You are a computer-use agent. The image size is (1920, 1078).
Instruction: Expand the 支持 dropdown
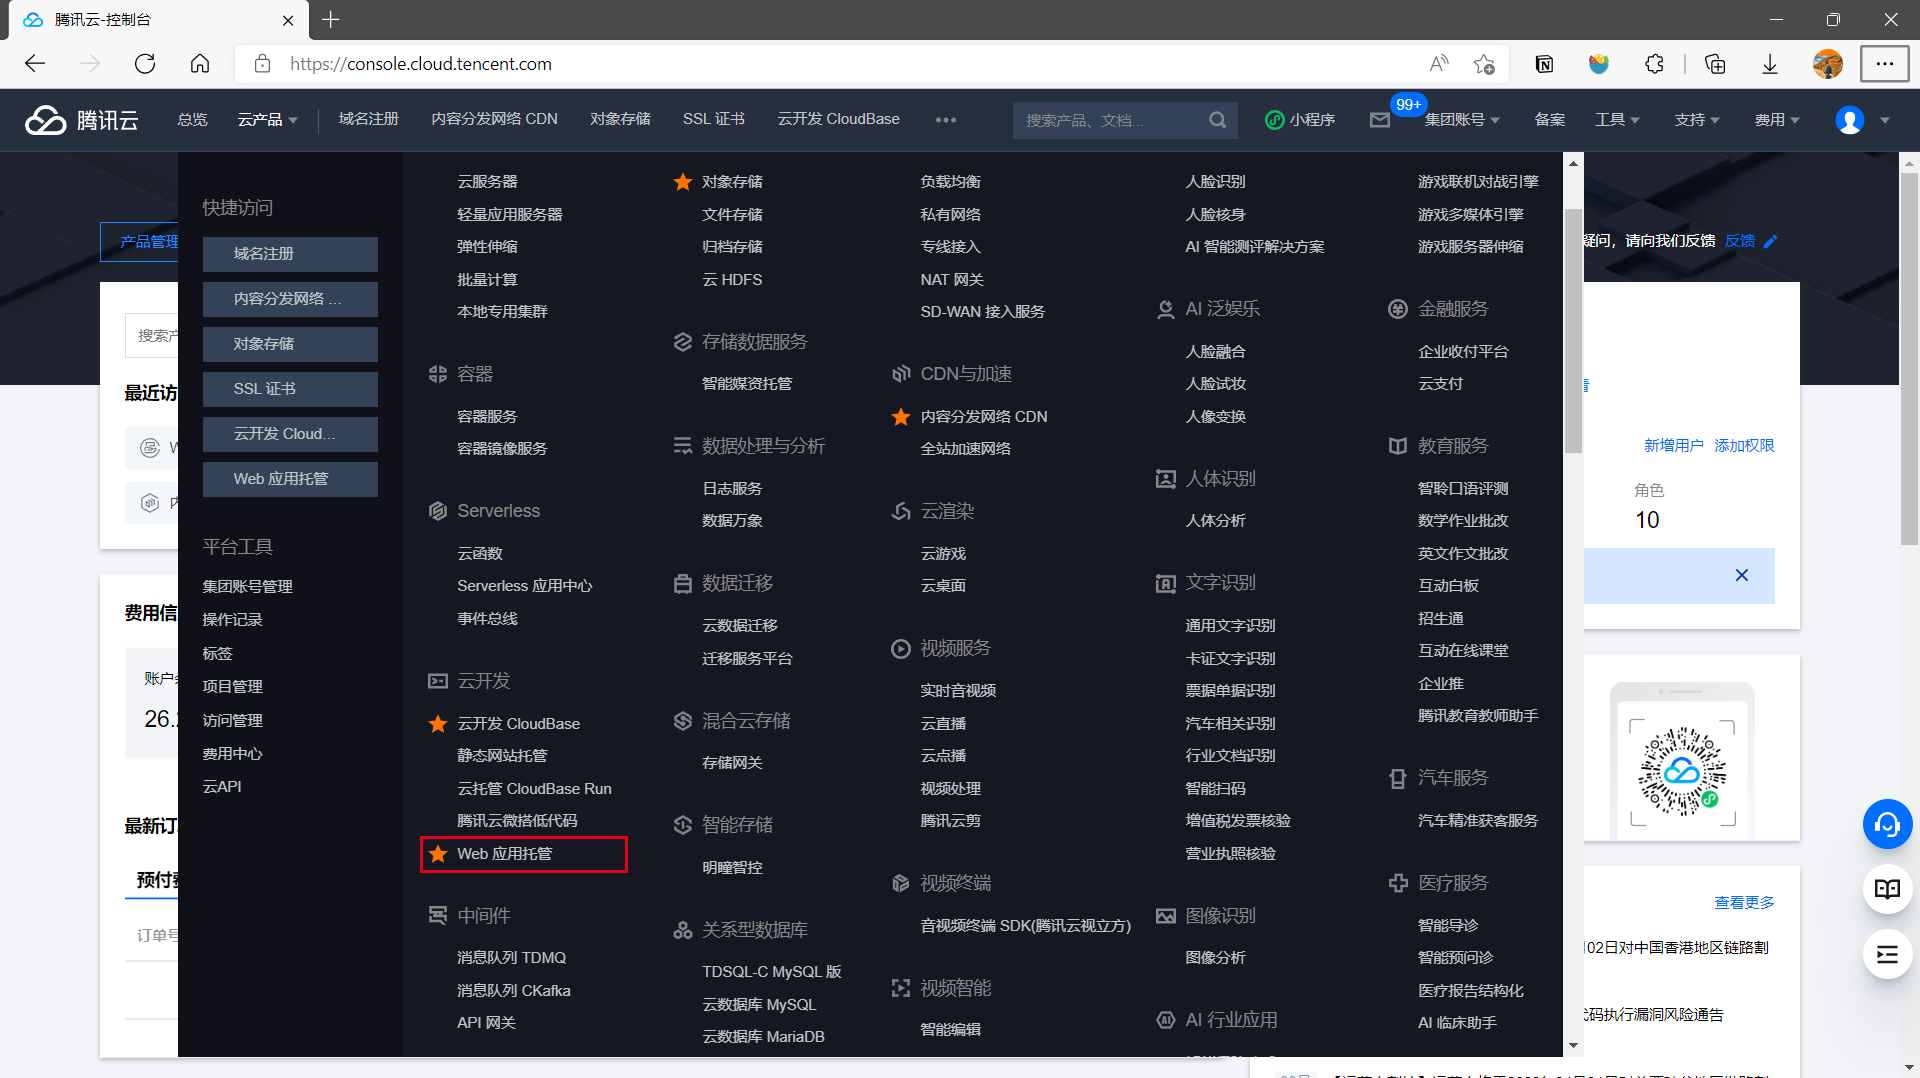coord(1696,119)
